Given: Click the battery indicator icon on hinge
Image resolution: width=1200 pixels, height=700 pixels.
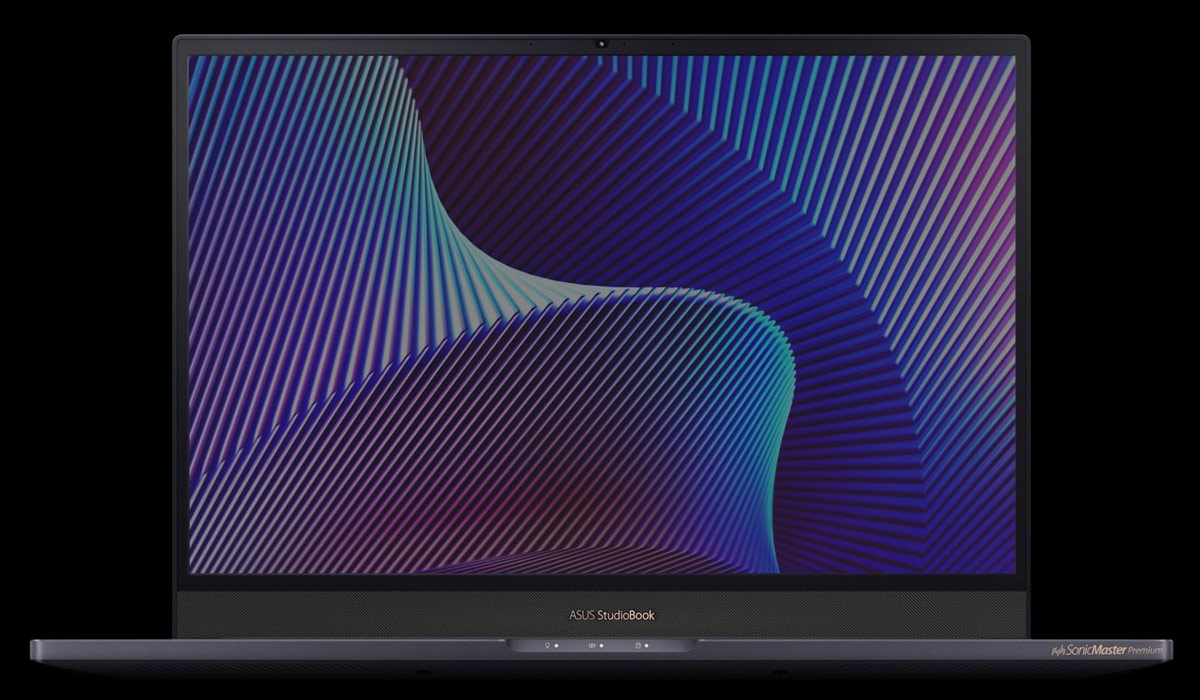Looking at the screenshot, I should (591, 645).
